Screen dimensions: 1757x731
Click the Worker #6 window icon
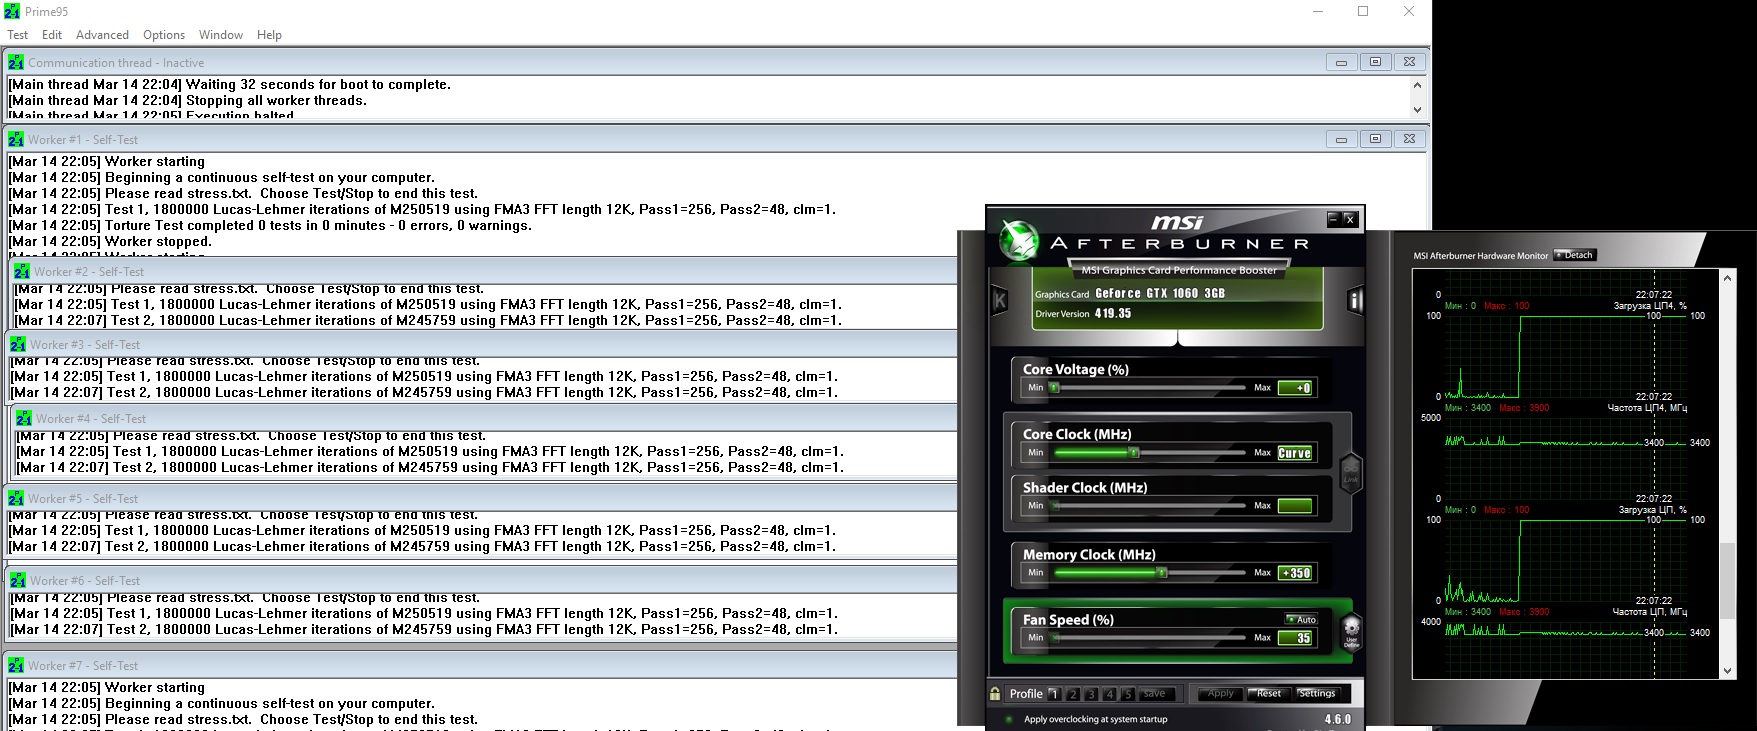(18, 580)
